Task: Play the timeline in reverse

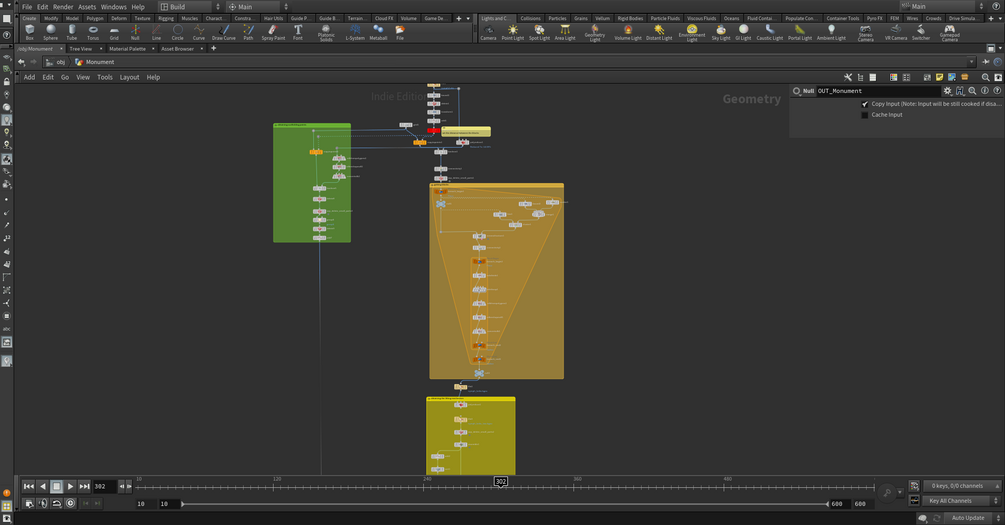Action: (42, 487)
